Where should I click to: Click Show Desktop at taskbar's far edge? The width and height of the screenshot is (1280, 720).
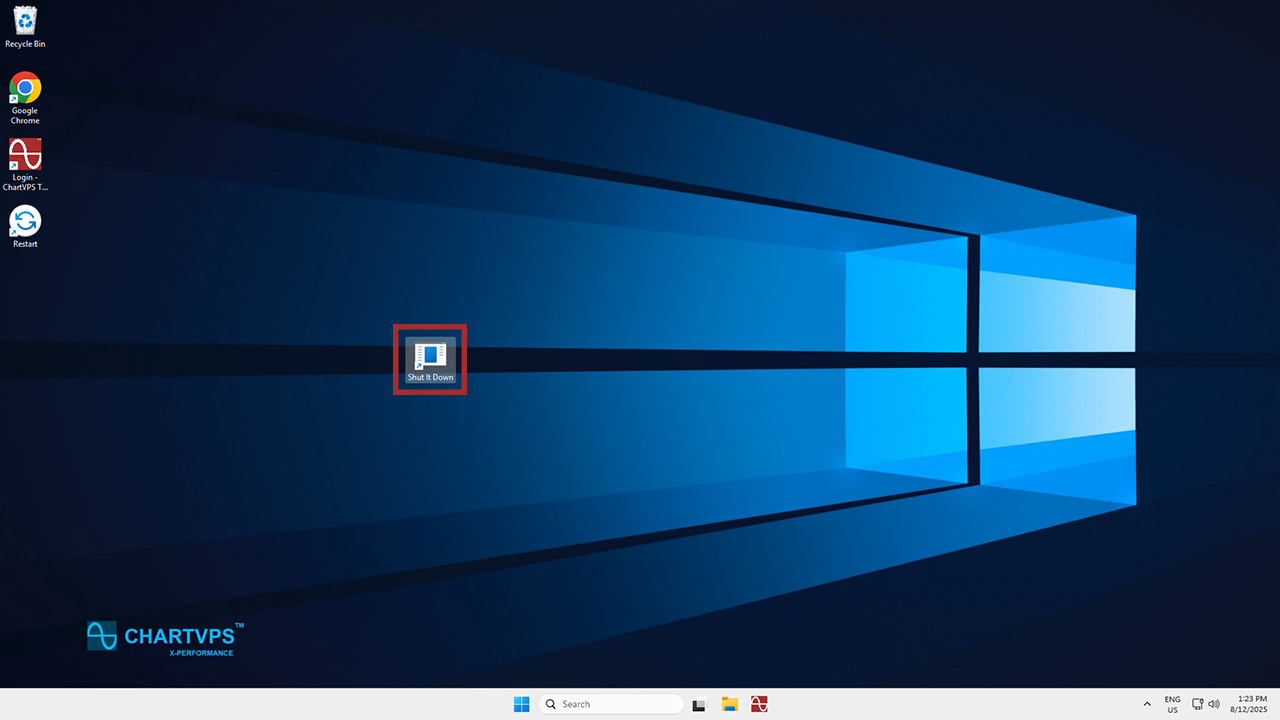[1277, 704]
